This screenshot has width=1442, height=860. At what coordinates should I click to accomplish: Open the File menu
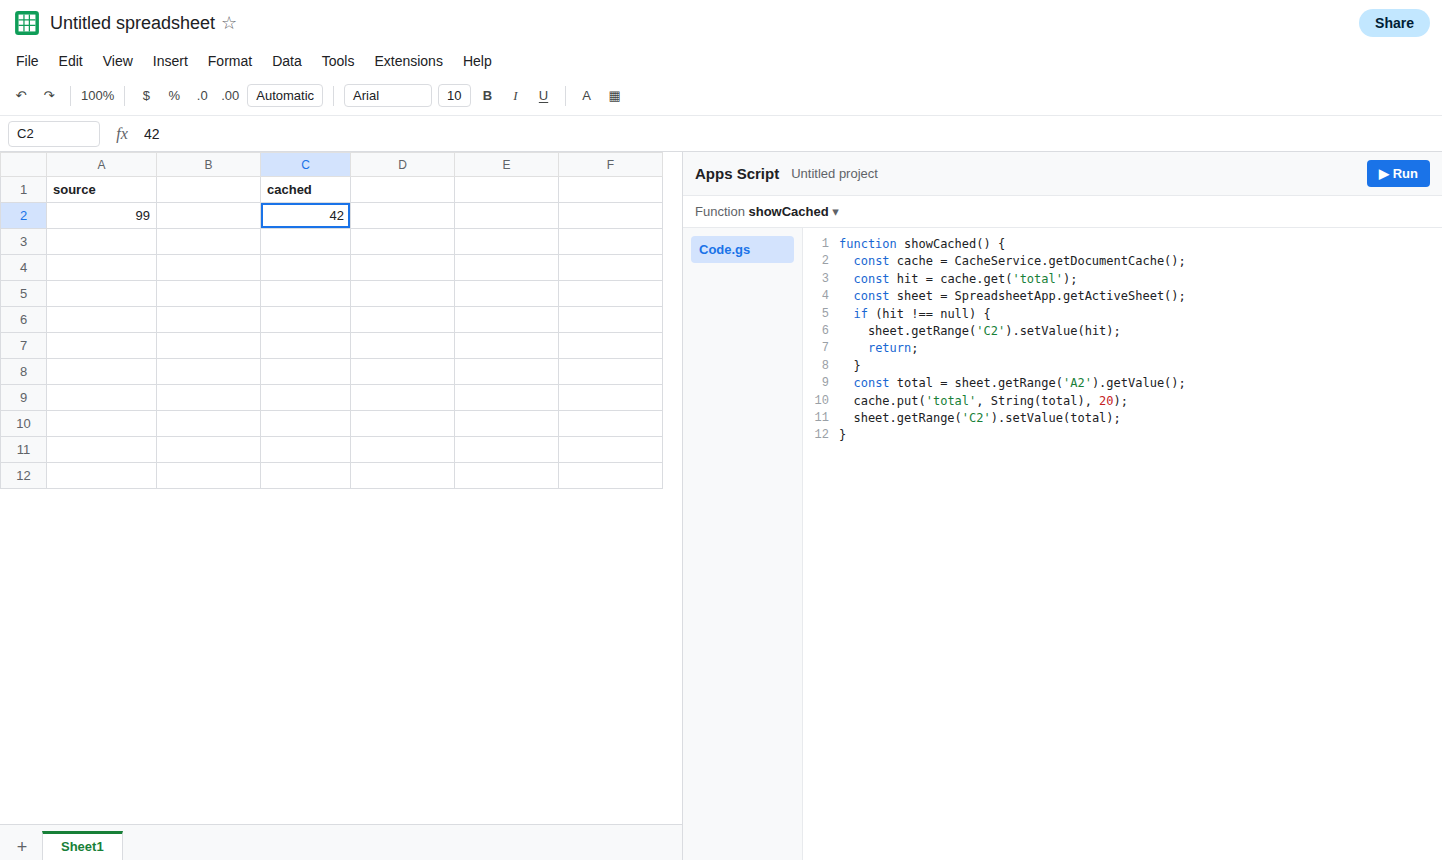pyautogui.click(x=27, y=61)
